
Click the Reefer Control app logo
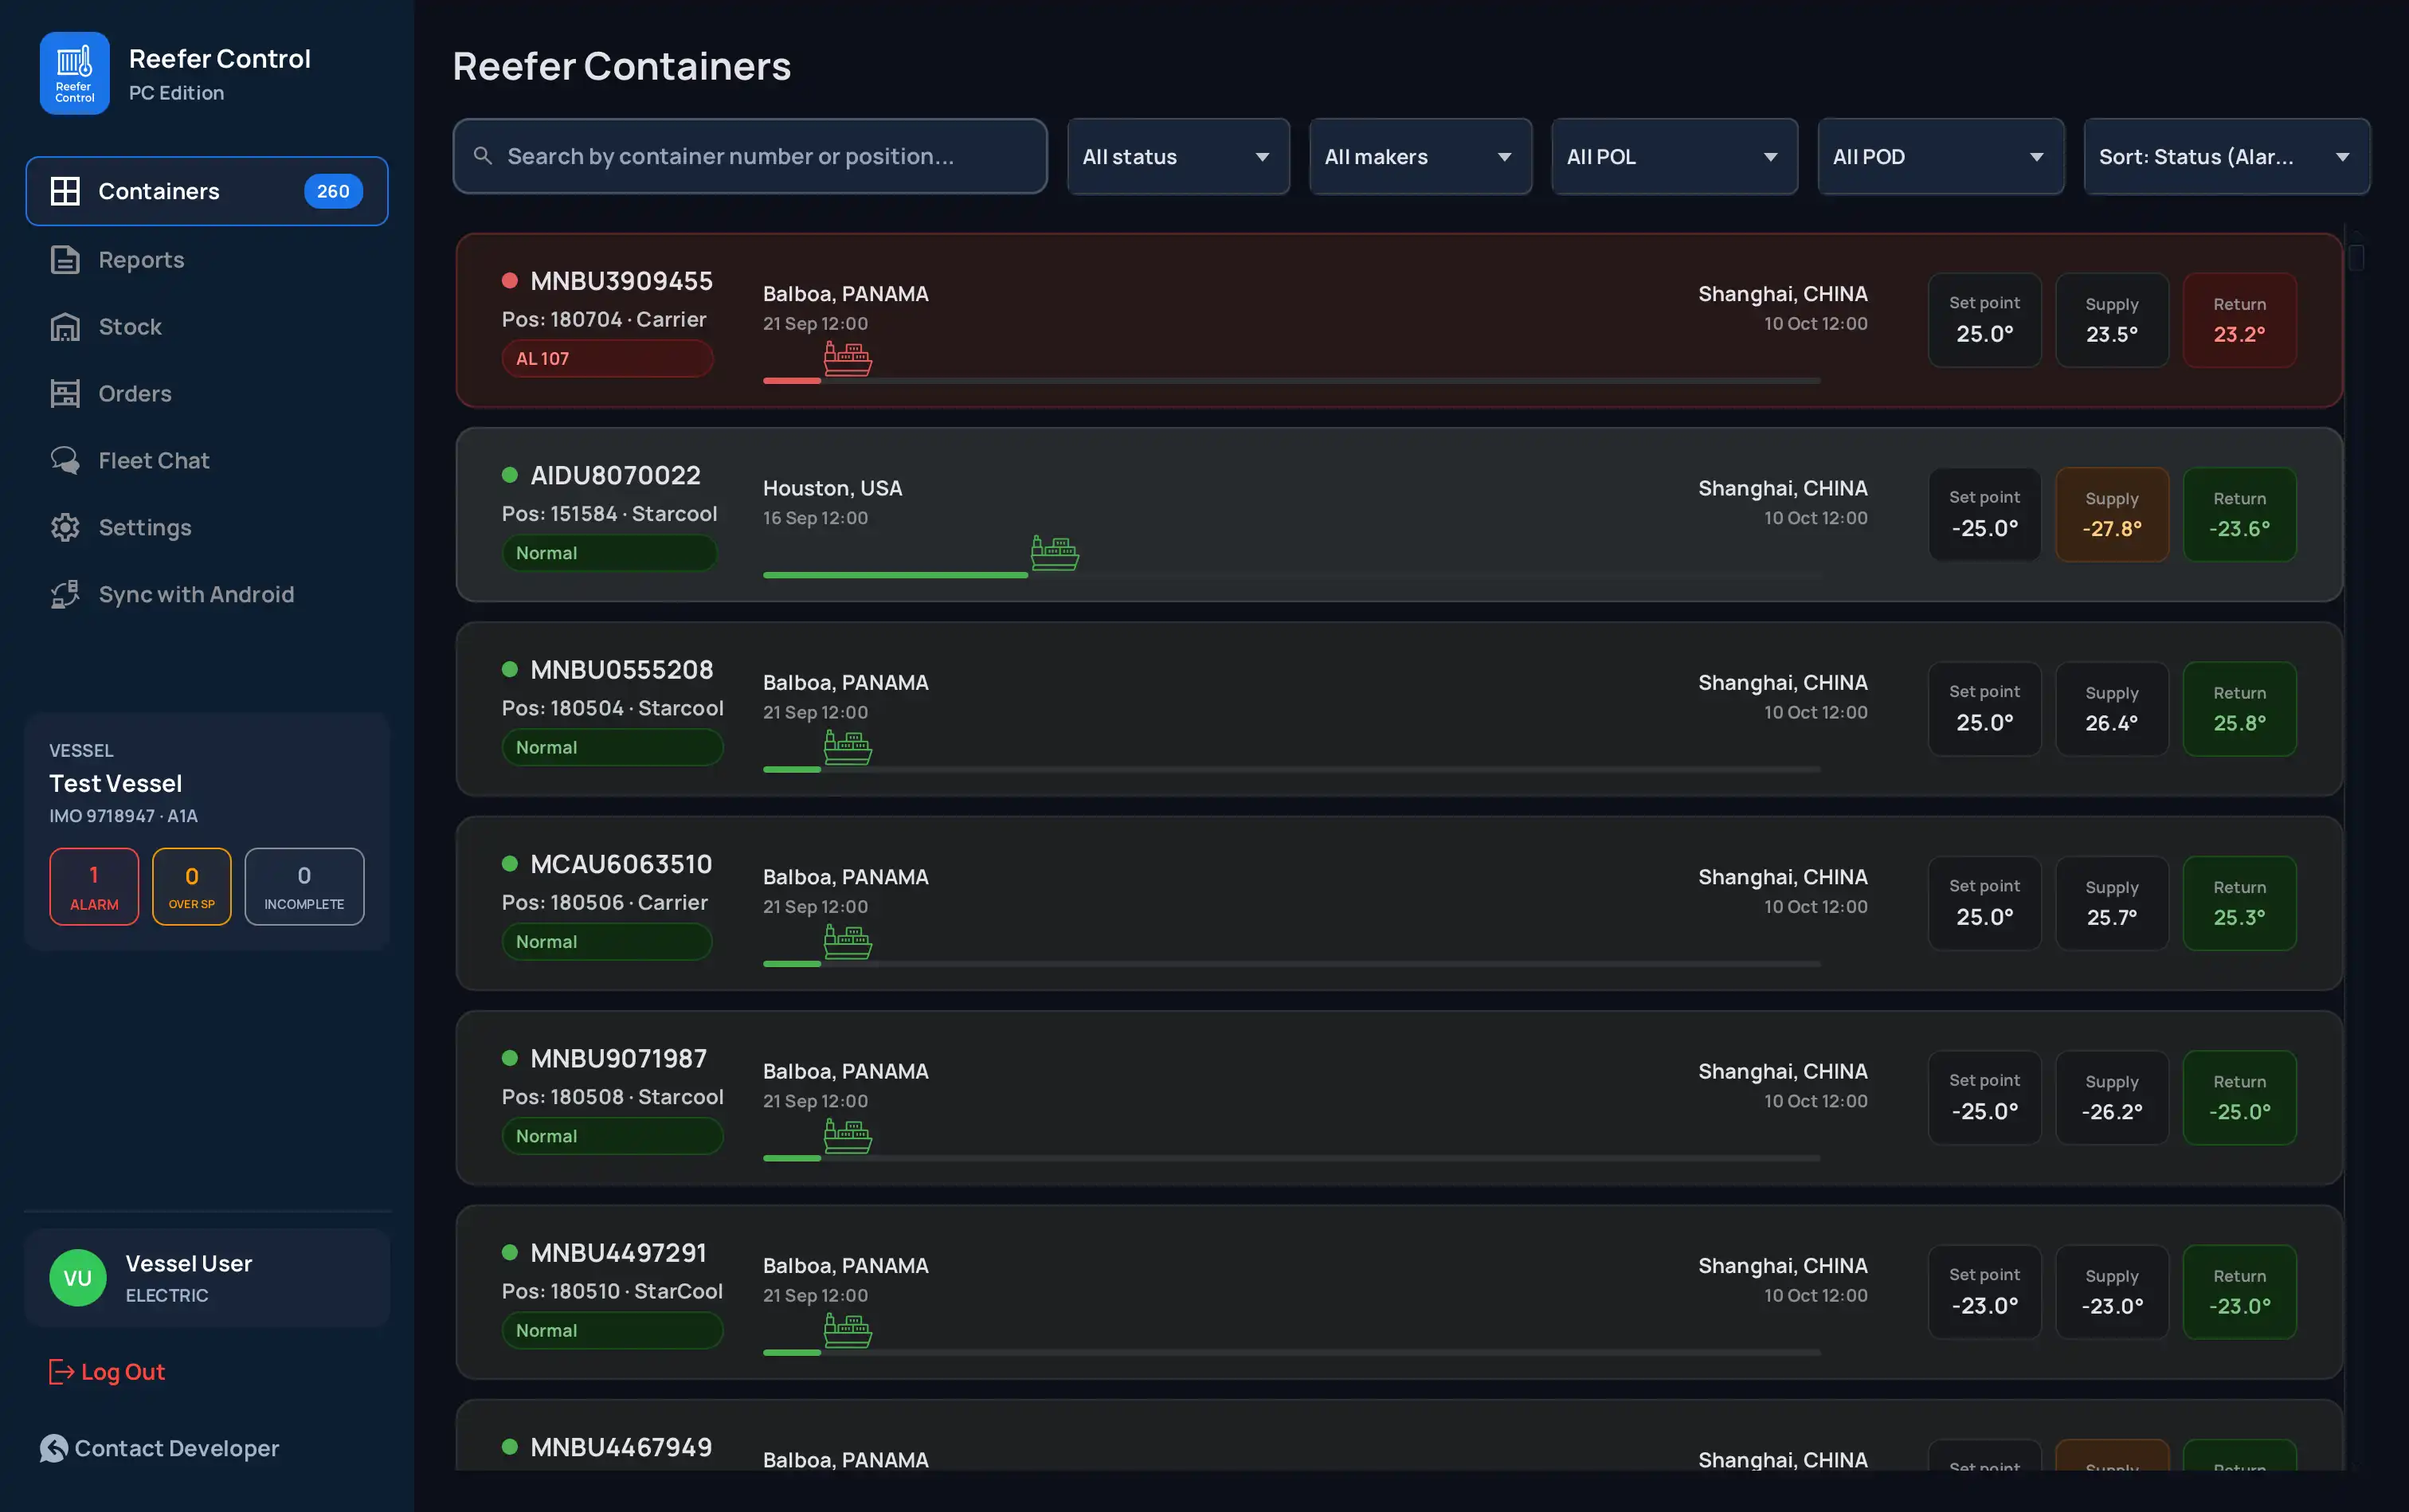pyautogui.click(x=75, y=73)
